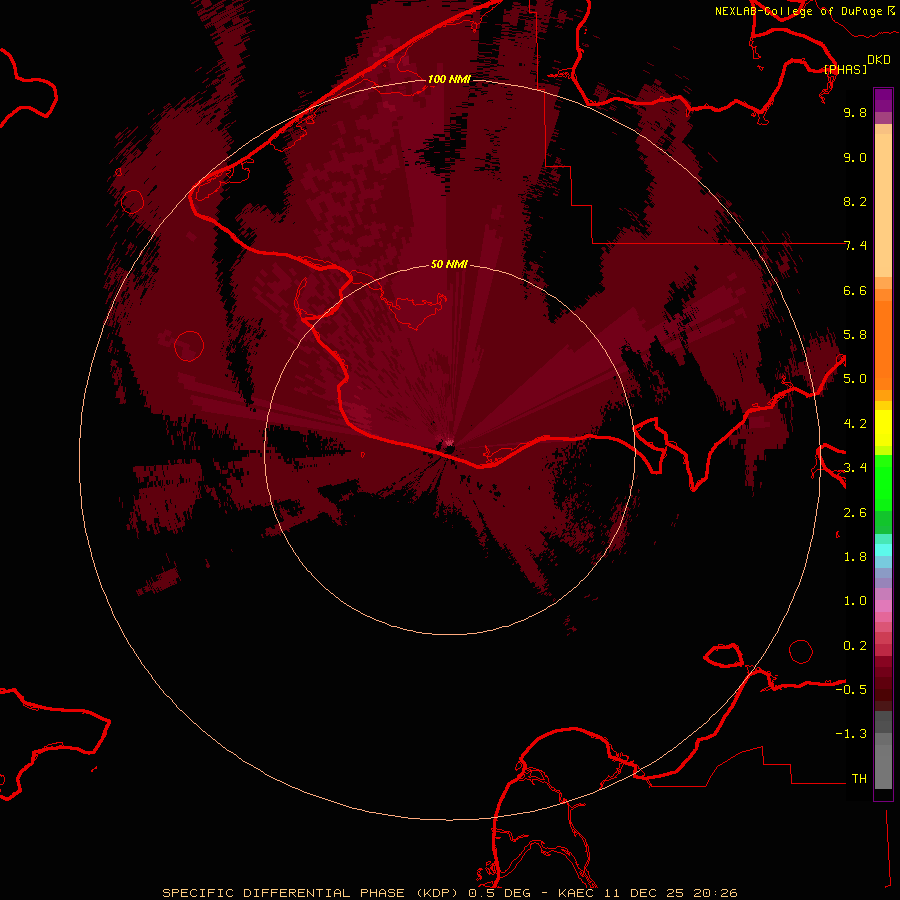The width and height of the screenshot is (900, 900).
Task: Click the 7.4 legend value
Action: [855, 246]
